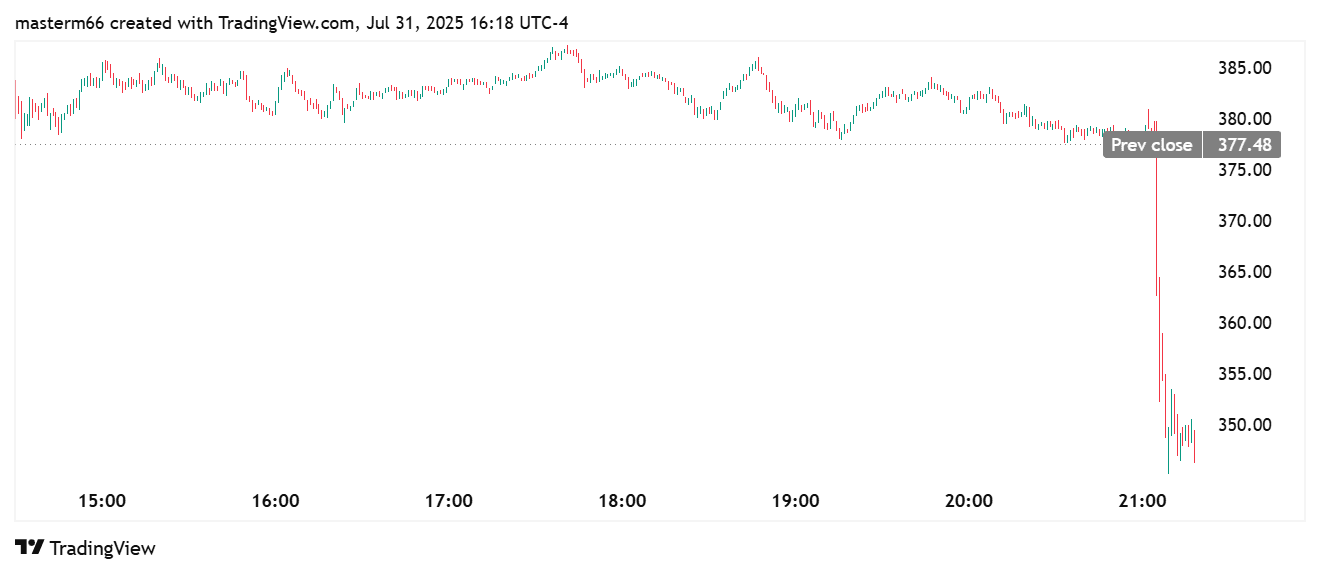Click the TradingView wordmark text at bottom

click(x=102, y=548)
